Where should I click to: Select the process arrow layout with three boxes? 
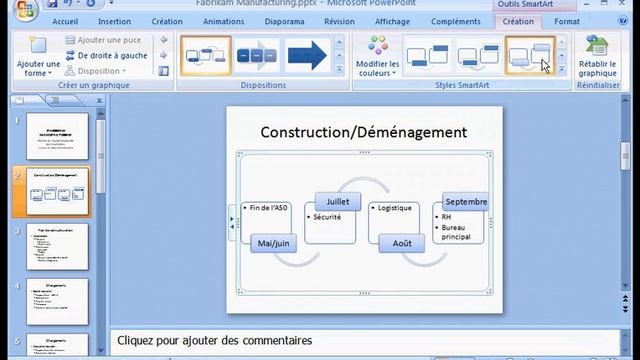pyautogui.click(x=257, y=56)
